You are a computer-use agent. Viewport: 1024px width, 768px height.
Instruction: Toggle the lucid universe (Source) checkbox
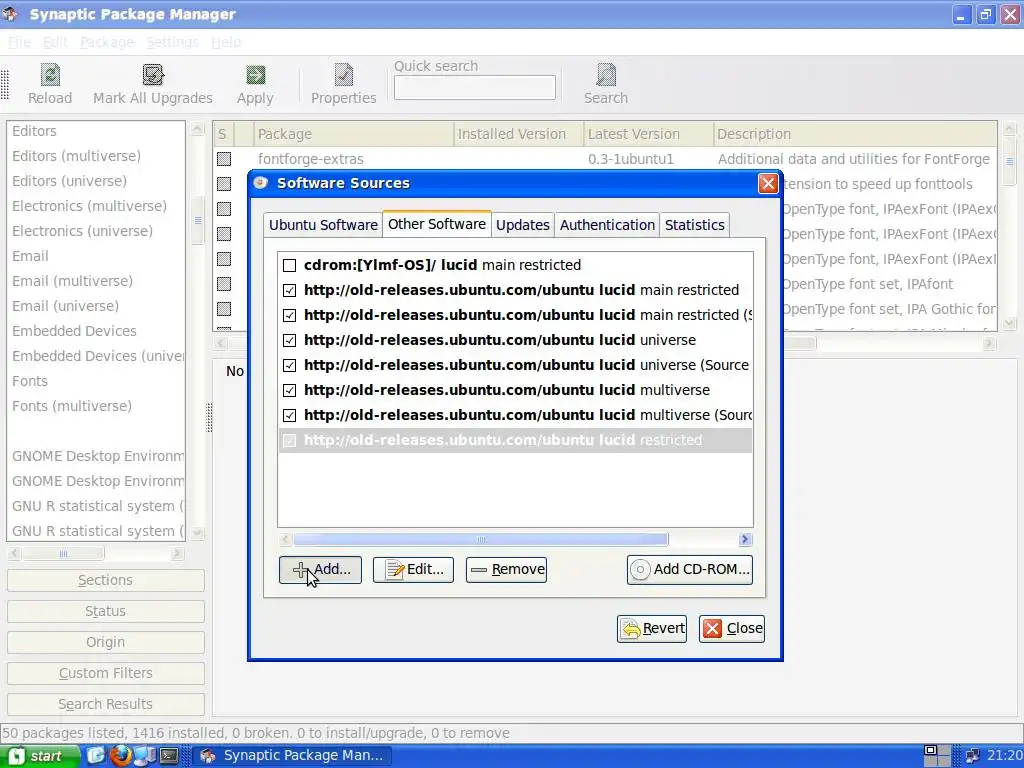[289, 365]
